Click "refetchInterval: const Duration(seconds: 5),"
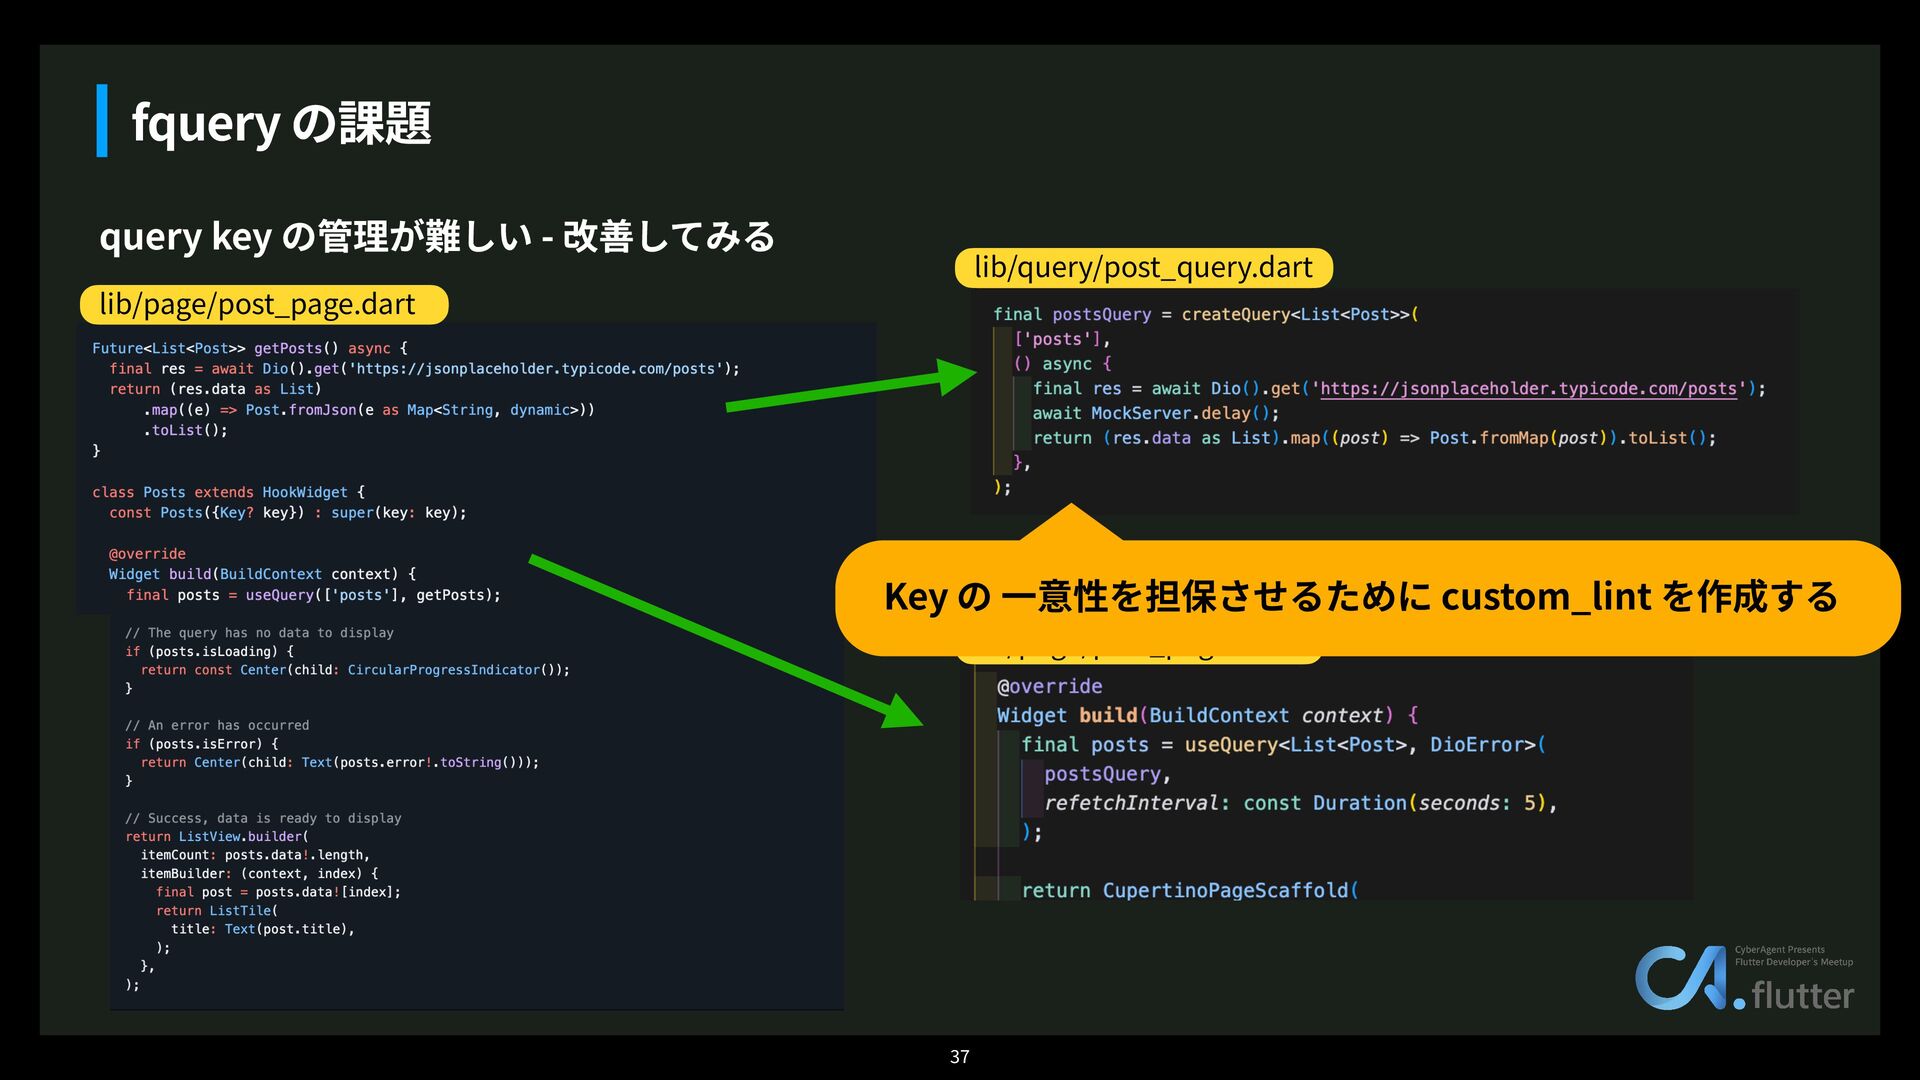The image size is (1920, 1080). tap(1301, 803)
